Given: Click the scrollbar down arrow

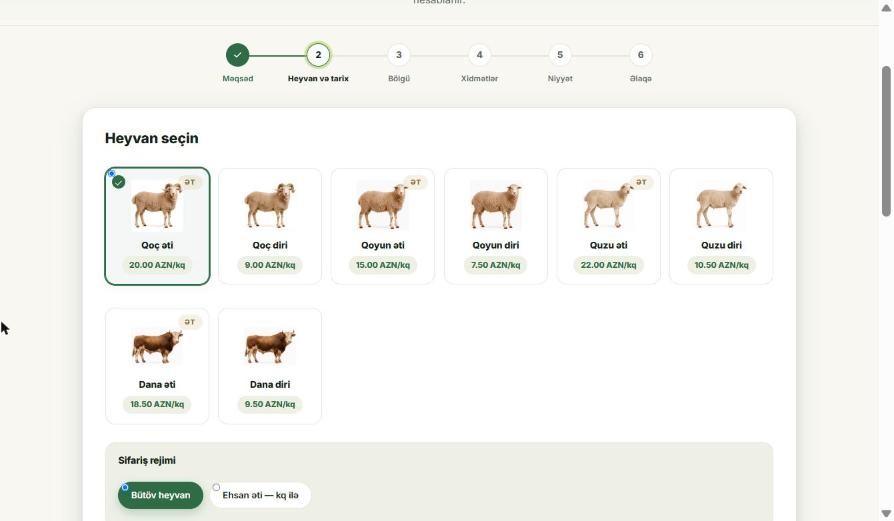Looking at the screenshot, I should pos(886,513).
